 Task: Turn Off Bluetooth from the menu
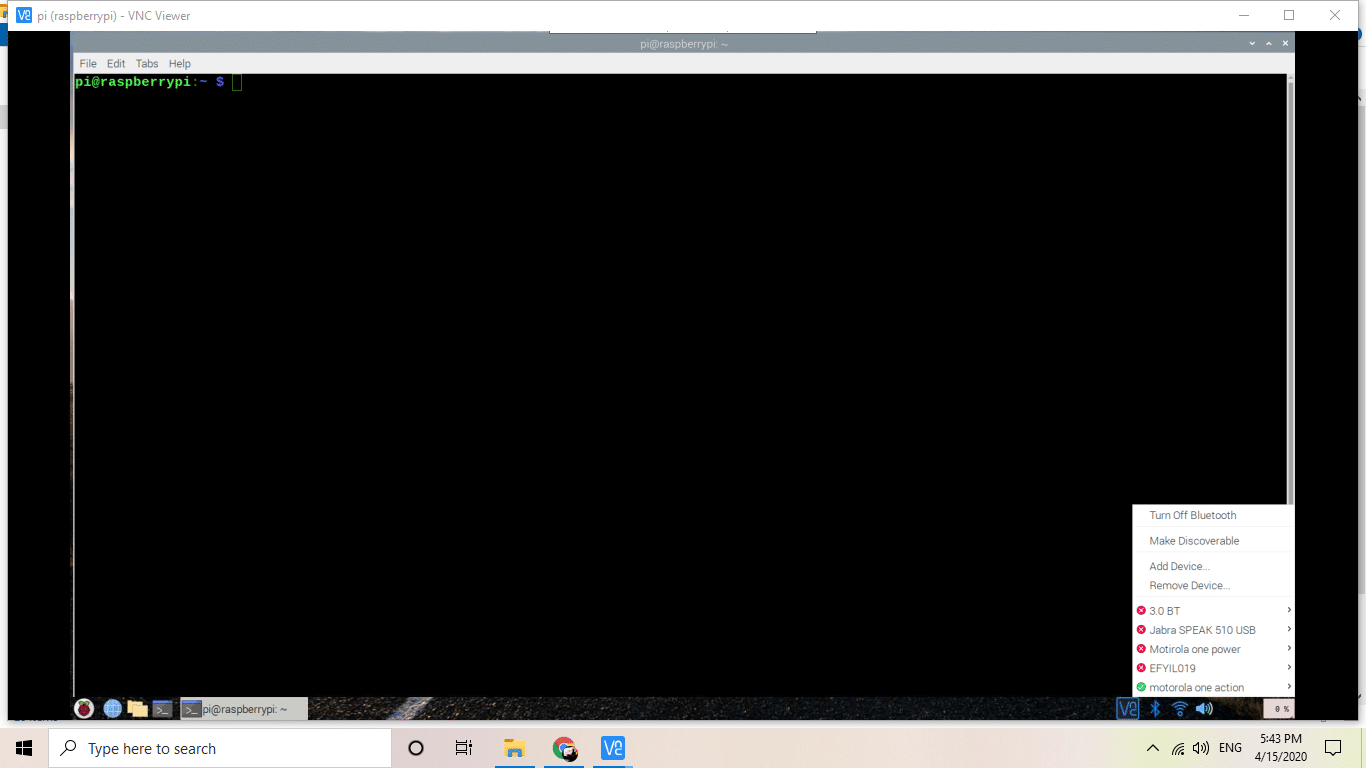[1192, 515]
